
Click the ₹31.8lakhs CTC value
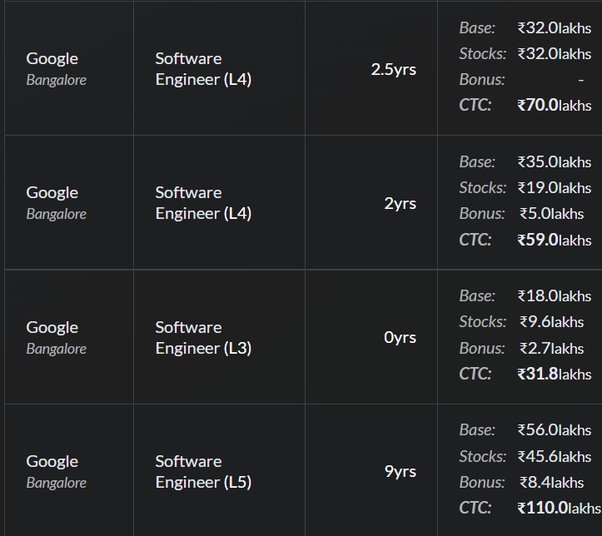click(554, 374)
